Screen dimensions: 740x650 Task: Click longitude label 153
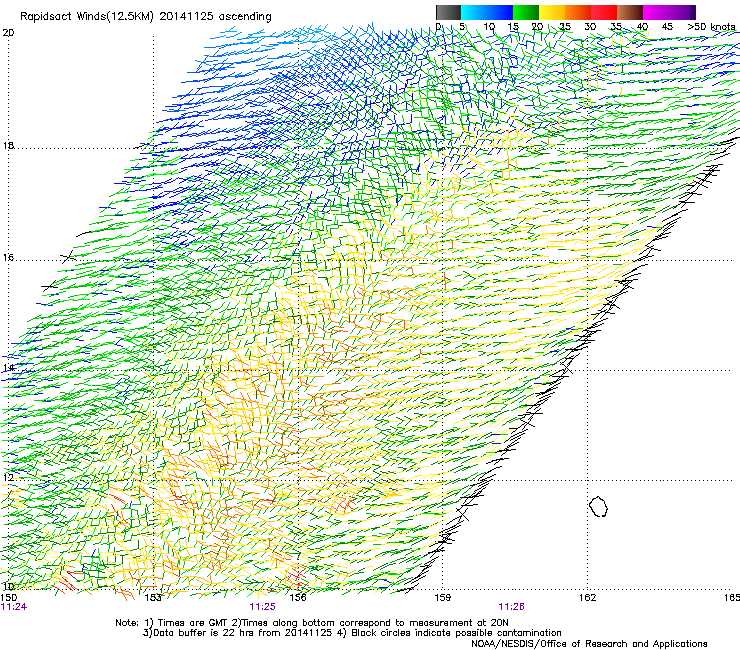coord(153,598)
